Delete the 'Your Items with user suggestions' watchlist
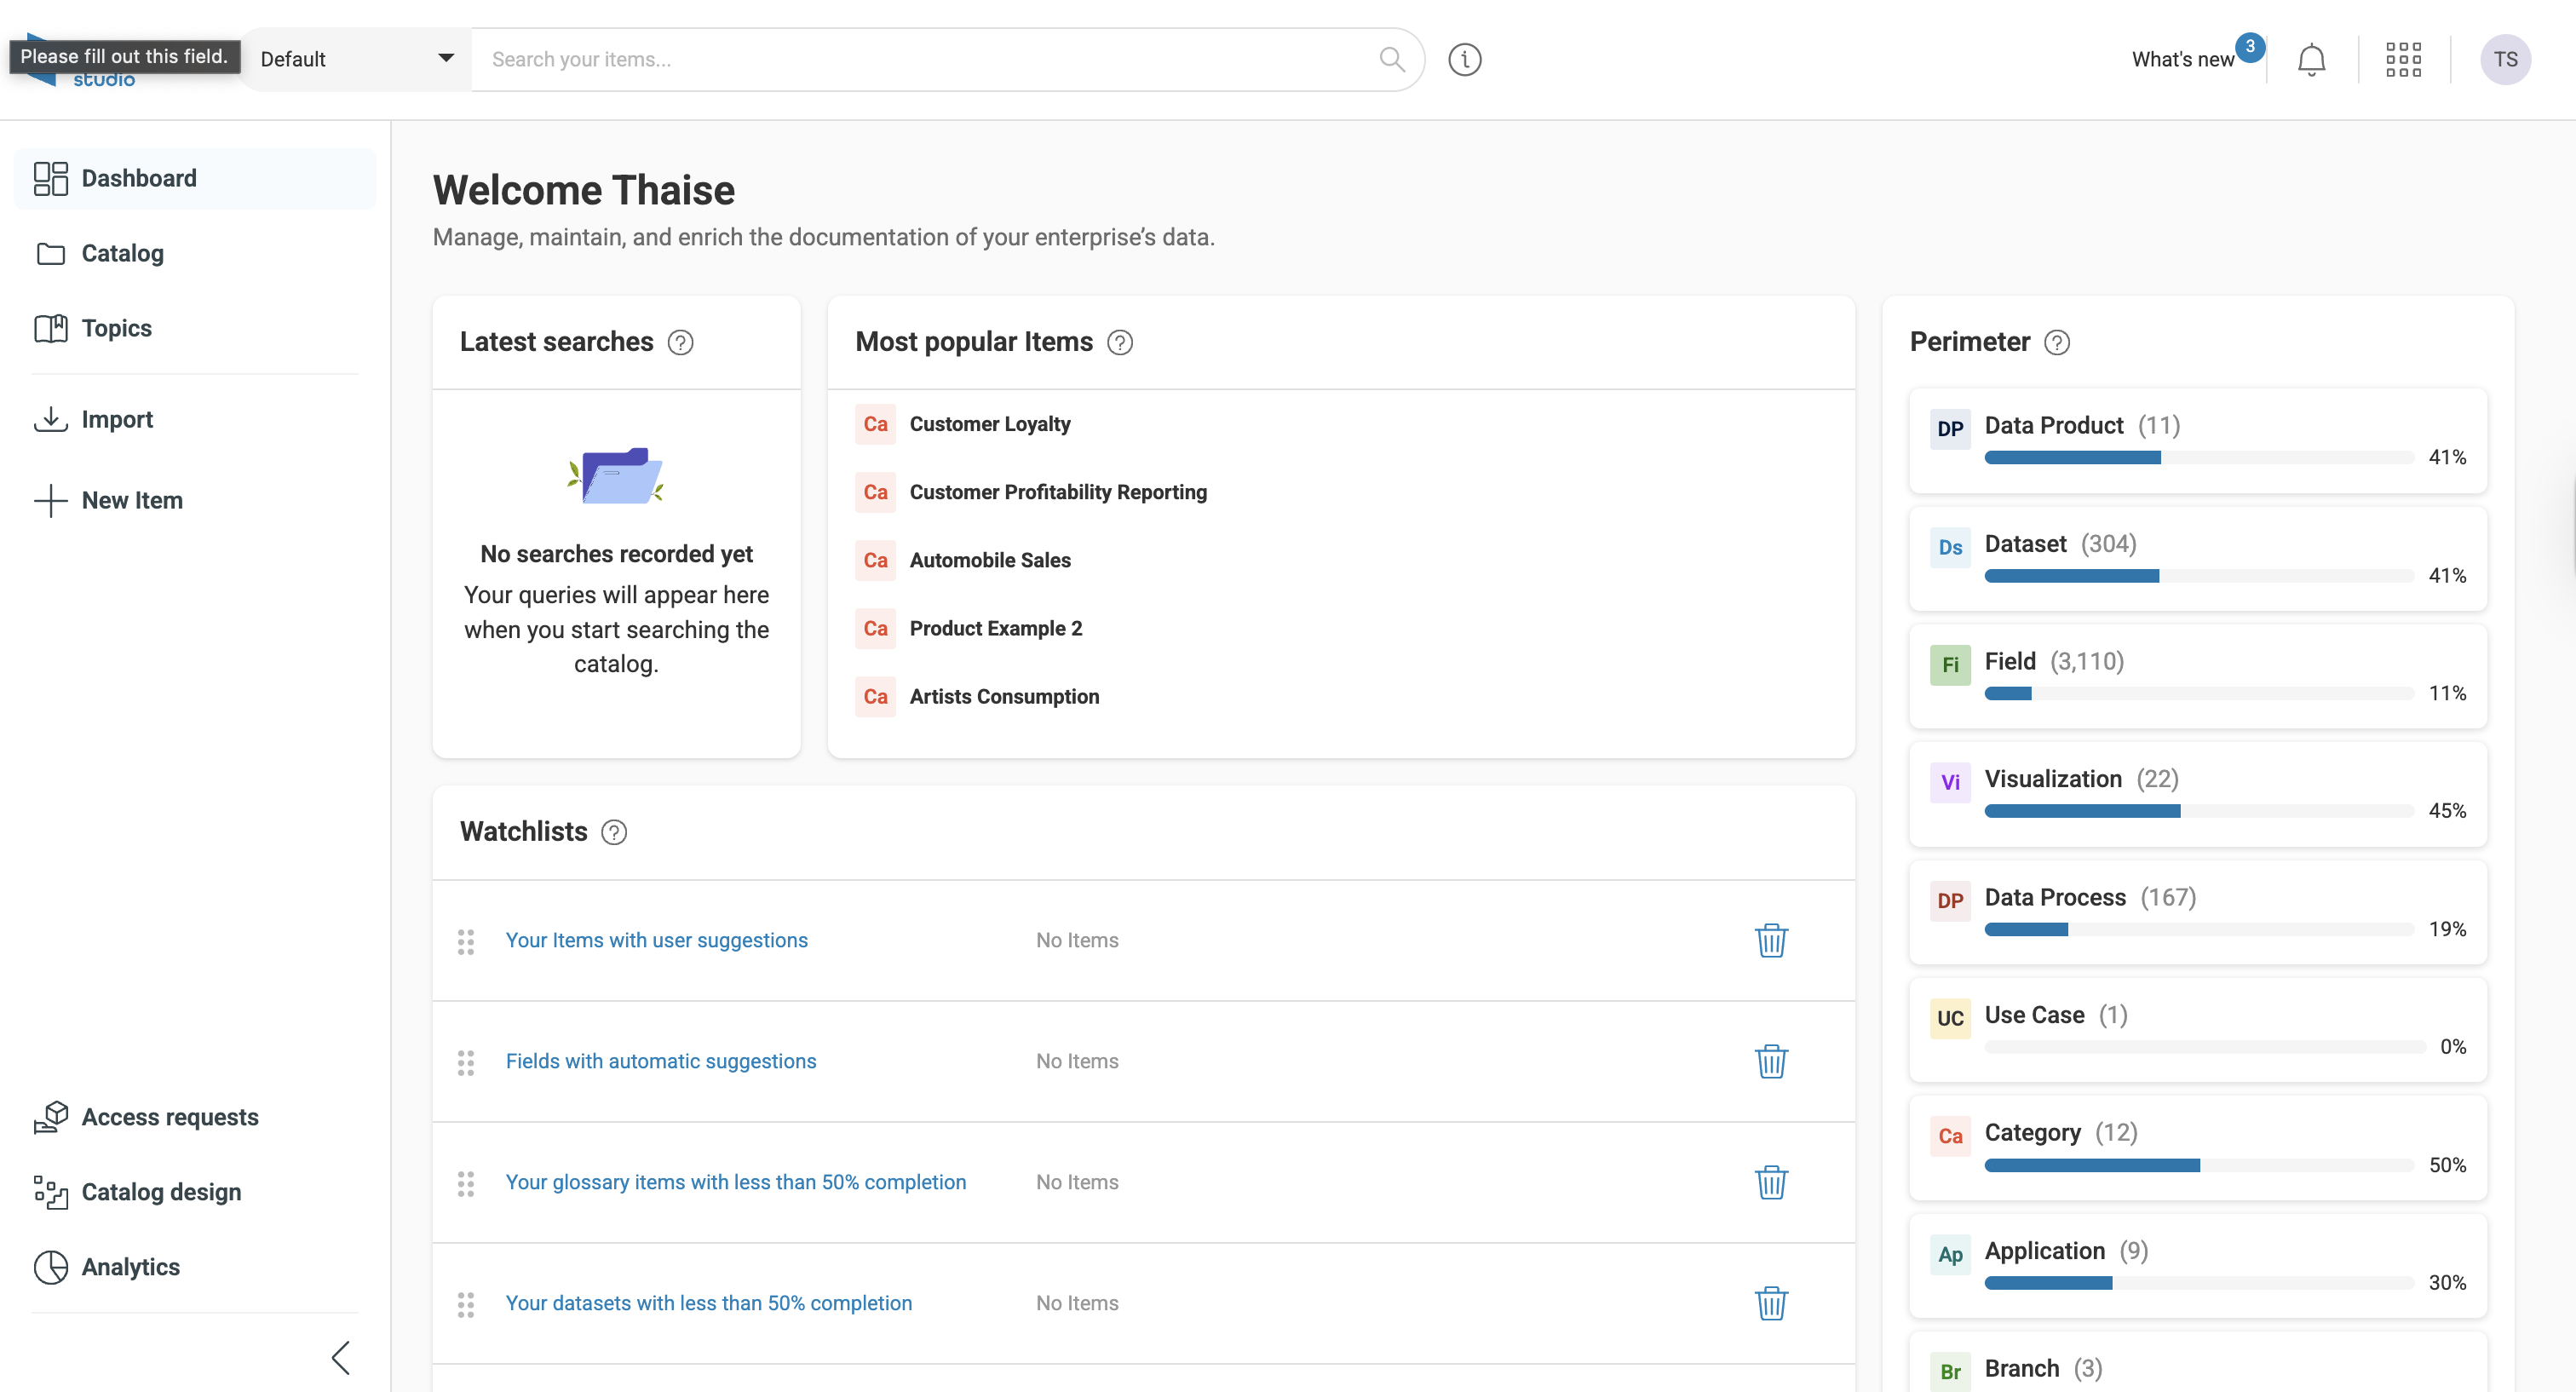Viewport: 2576px width, 1392px height. click(1771, 940)
